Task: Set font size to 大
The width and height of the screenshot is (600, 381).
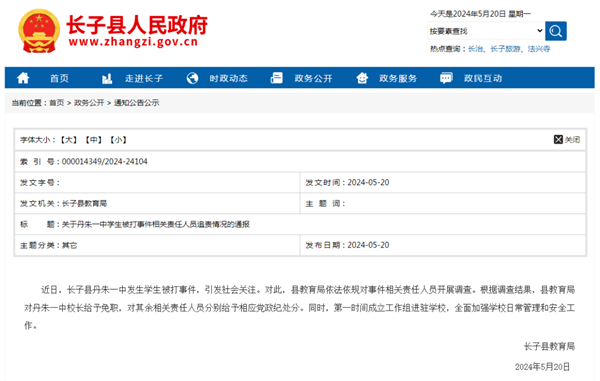Action: tap(69, 140)
